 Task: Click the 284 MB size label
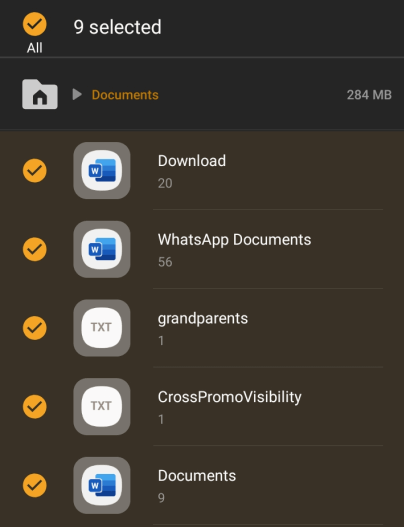point(369,95)
